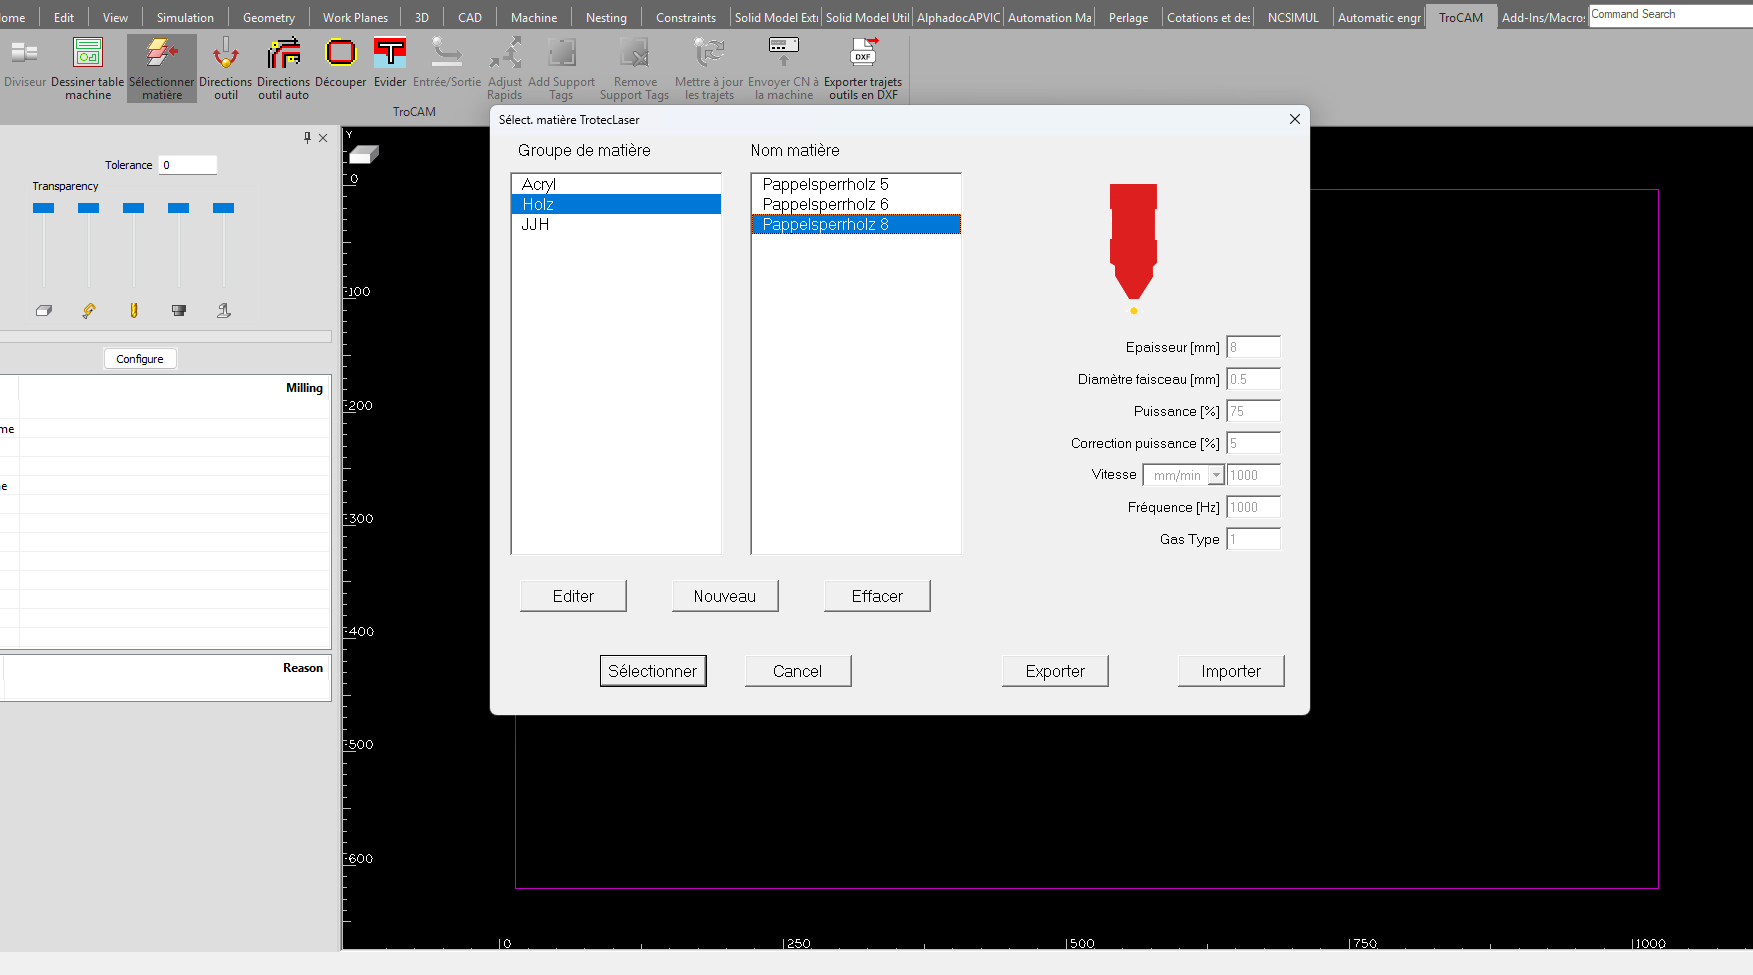
Task: Click the machine icon under Transparency
Action: 224,311
